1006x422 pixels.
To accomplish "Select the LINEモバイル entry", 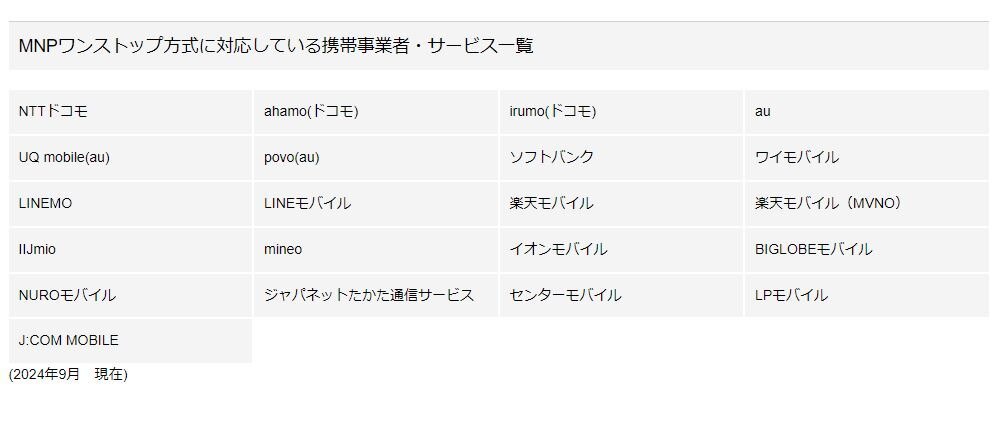I will pyautogui.click(x=376, y=204).
